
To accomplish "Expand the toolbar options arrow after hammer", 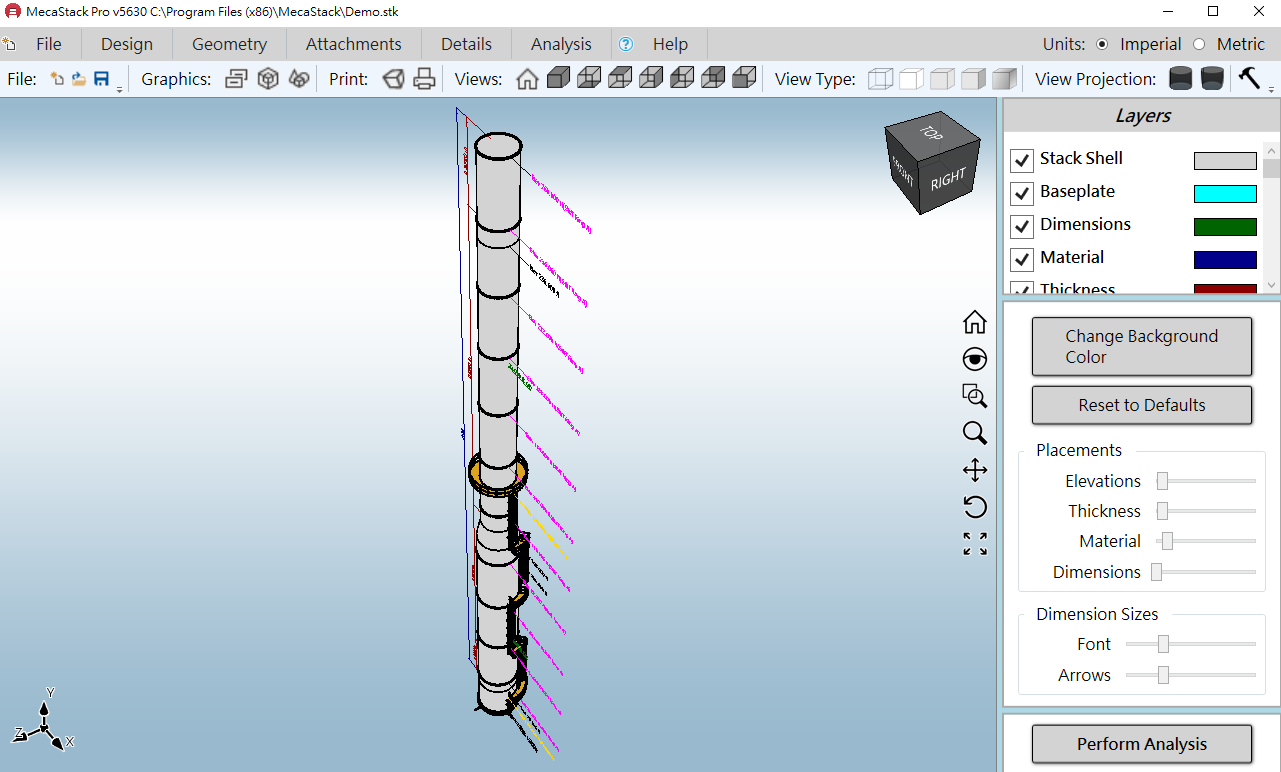I will coord(1271,90).
